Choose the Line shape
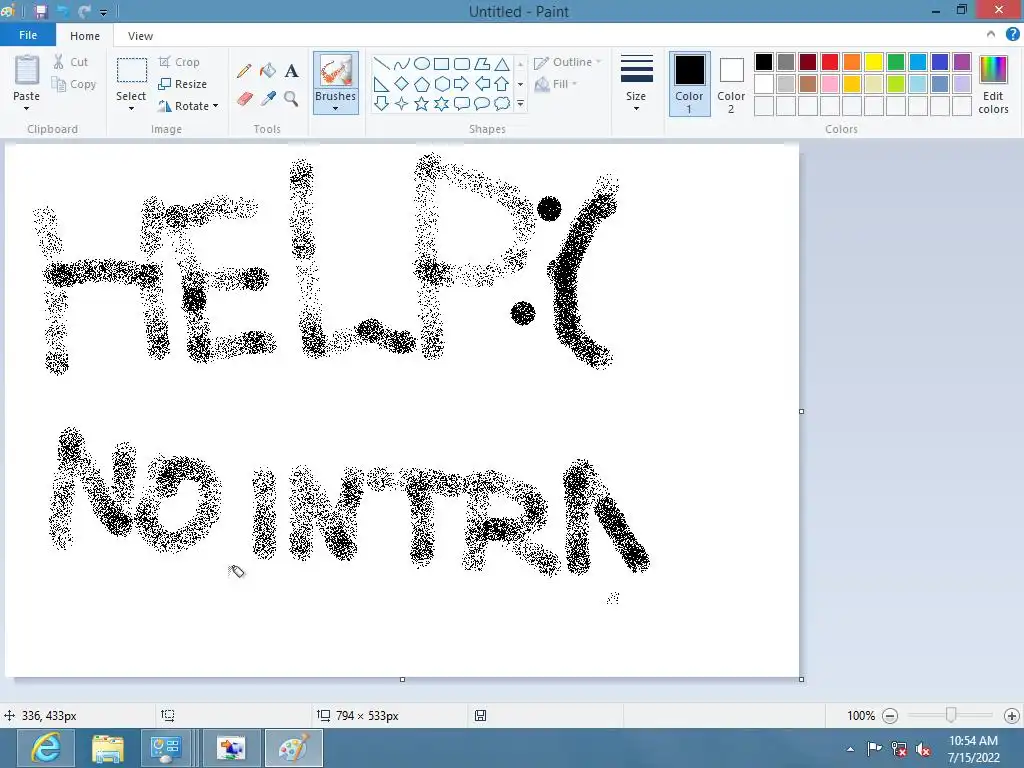Image resolution: width=1024 pixels, height=768 pixels. tap(381, 63)
